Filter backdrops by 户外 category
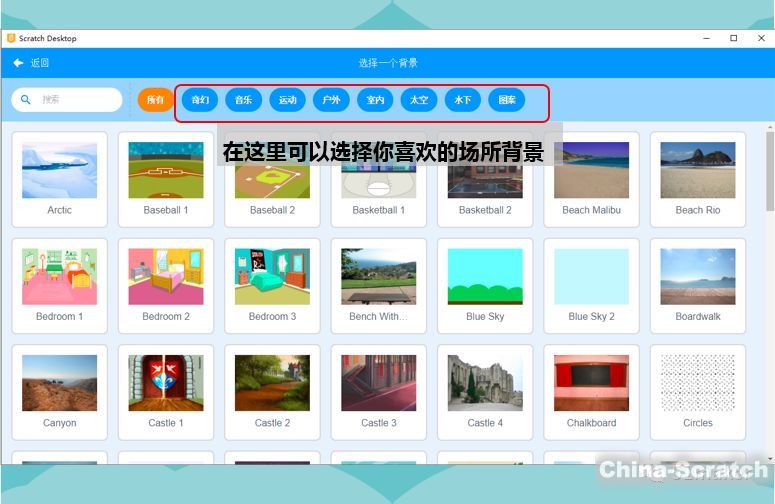 coord(331,100)
